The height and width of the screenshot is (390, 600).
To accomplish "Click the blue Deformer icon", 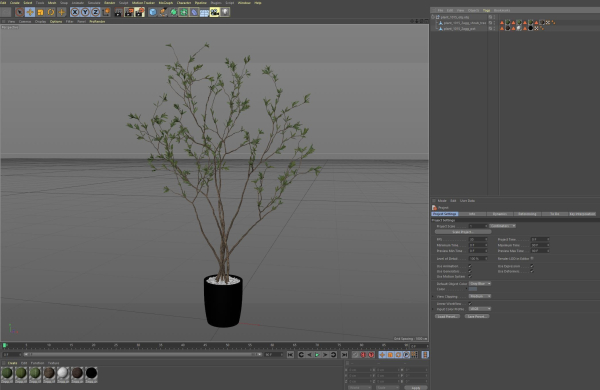I will tap(194, 12).
